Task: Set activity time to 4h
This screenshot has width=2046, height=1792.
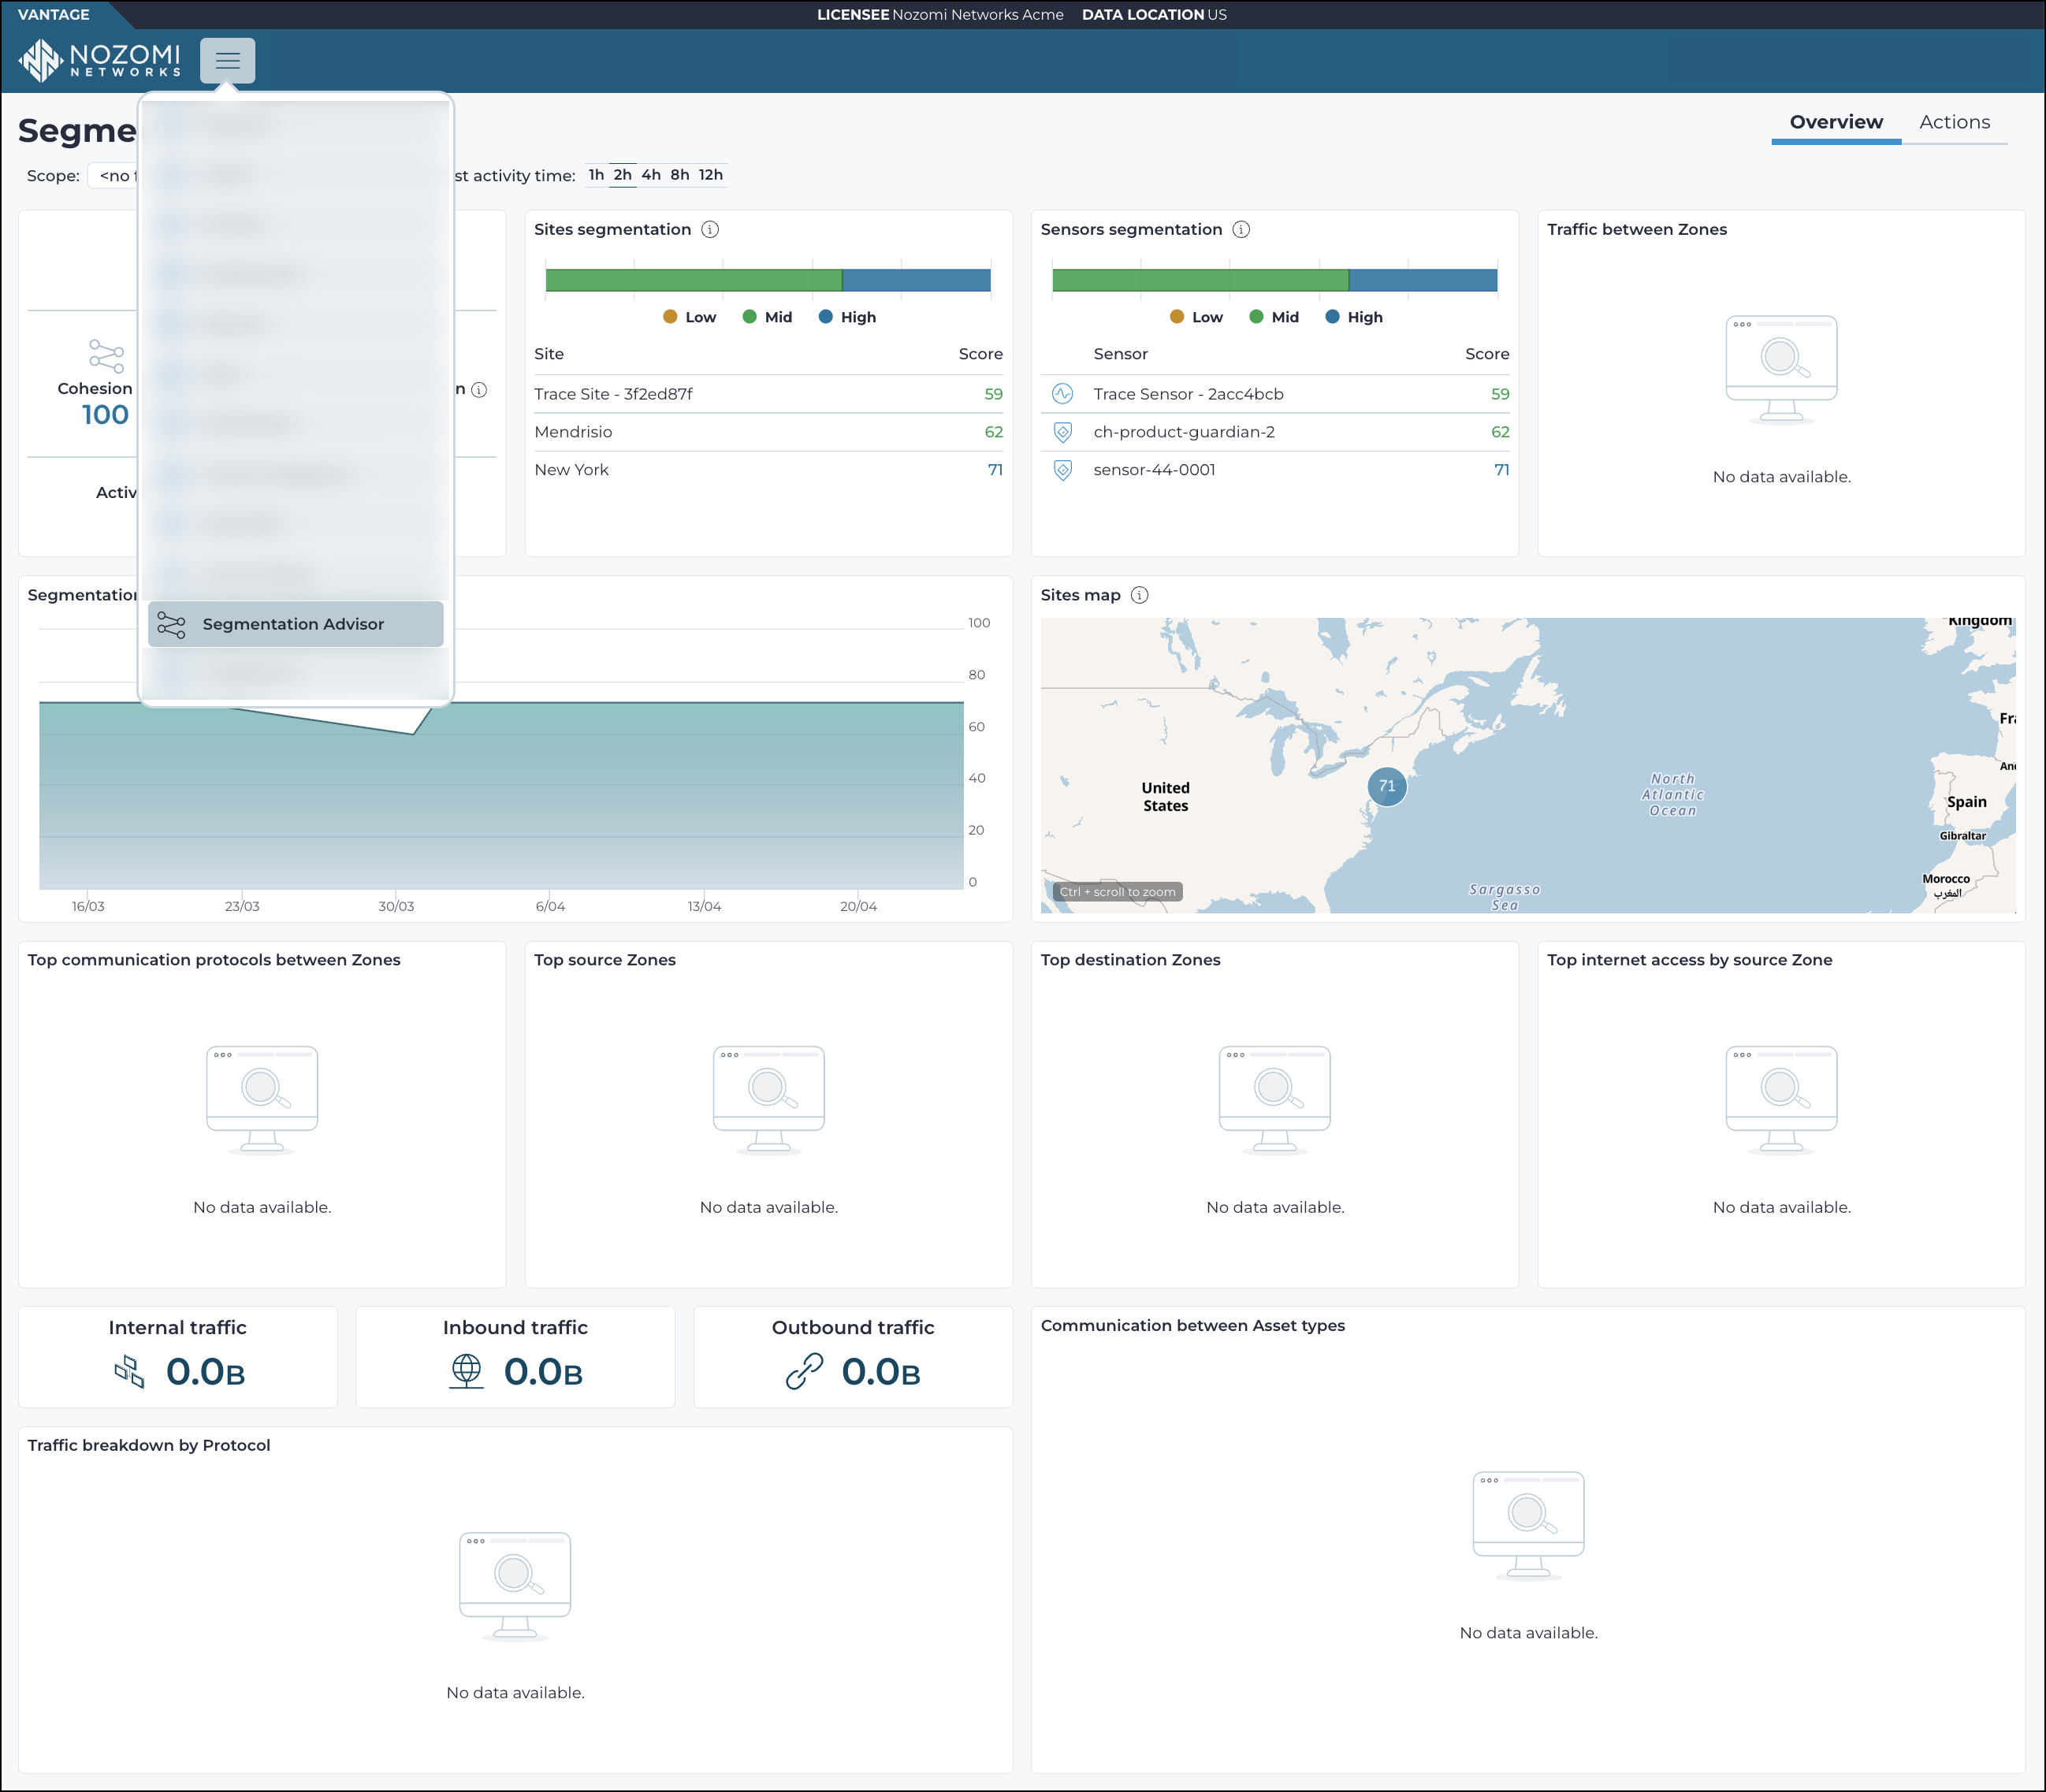Action: point(651,175)
